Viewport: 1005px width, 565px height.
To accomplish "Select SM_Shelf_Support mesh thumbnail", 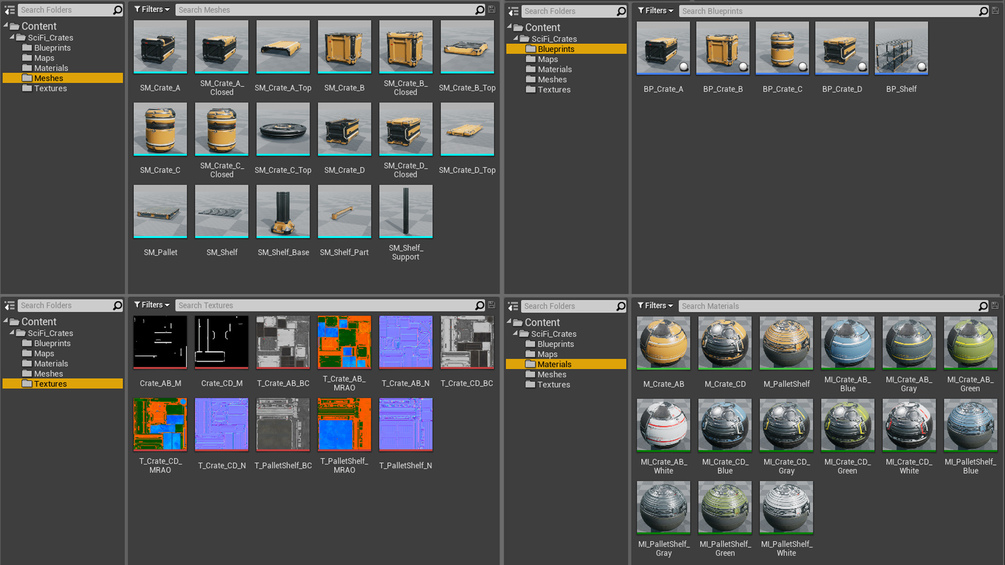I will 406,211.
